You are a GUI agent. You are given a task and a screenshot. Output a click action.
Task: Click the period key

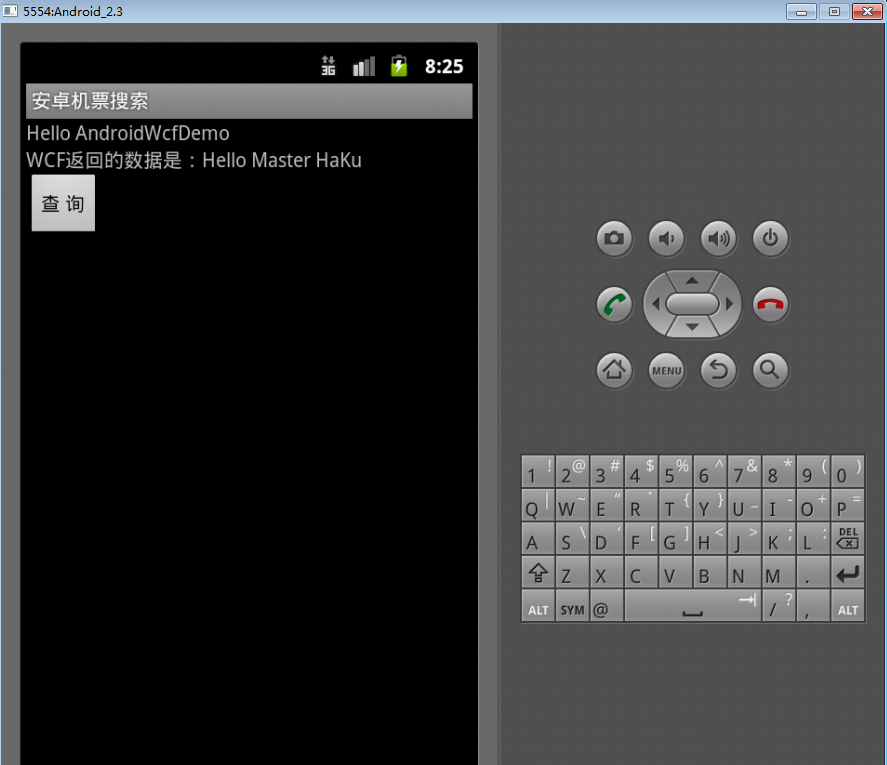pyautogui.click(x=813, y=572)
